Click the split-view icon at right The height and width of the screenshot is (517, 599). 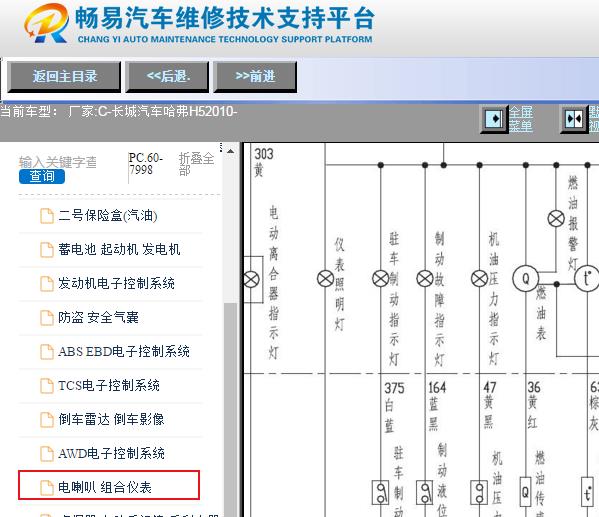574,119
